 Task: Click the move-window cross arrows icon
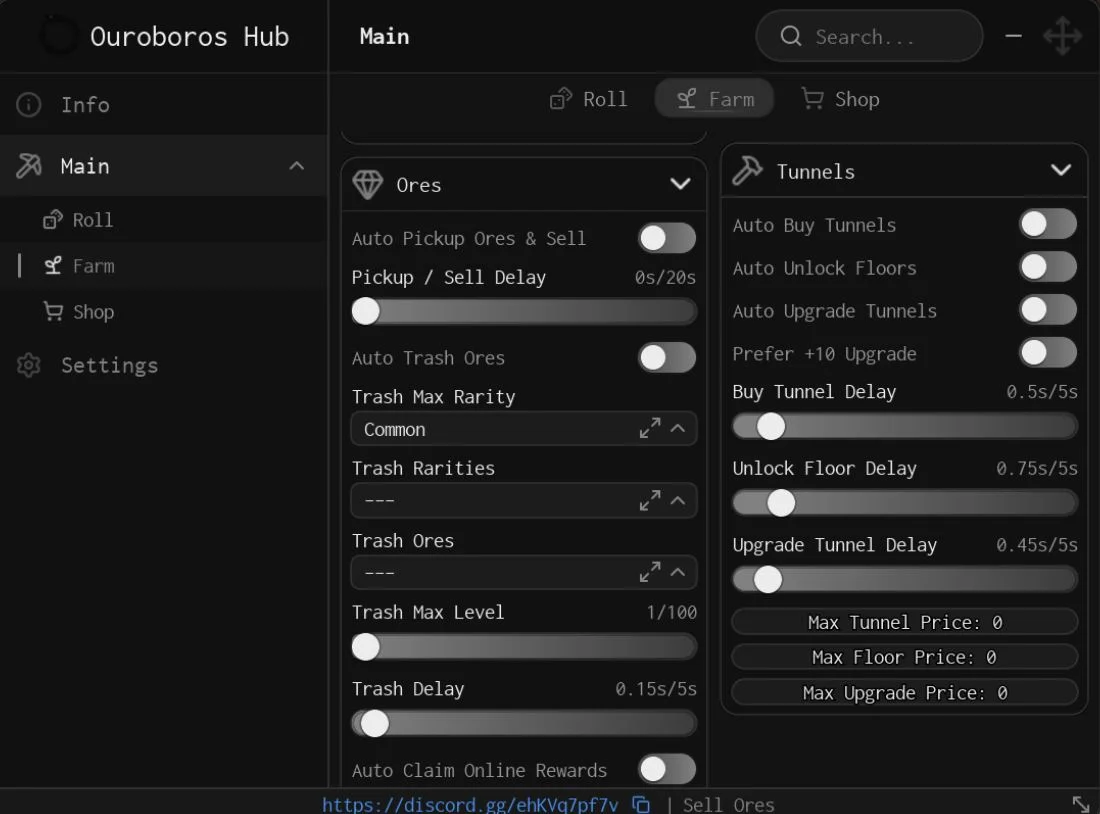(1062, 36)
